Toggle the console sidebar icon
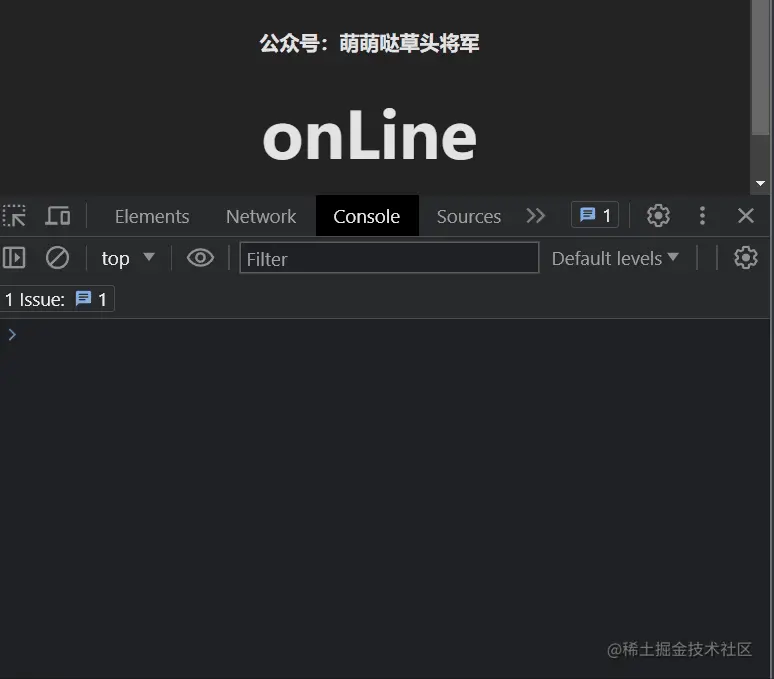Image resolution: width=774 pixels, height=679 pixels. pos(14,258)
